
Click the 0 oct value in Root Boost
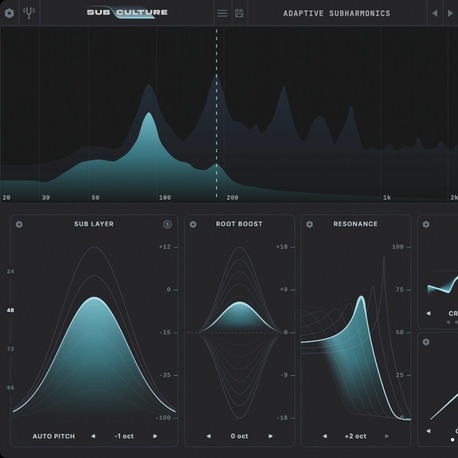tap(239, 436)
